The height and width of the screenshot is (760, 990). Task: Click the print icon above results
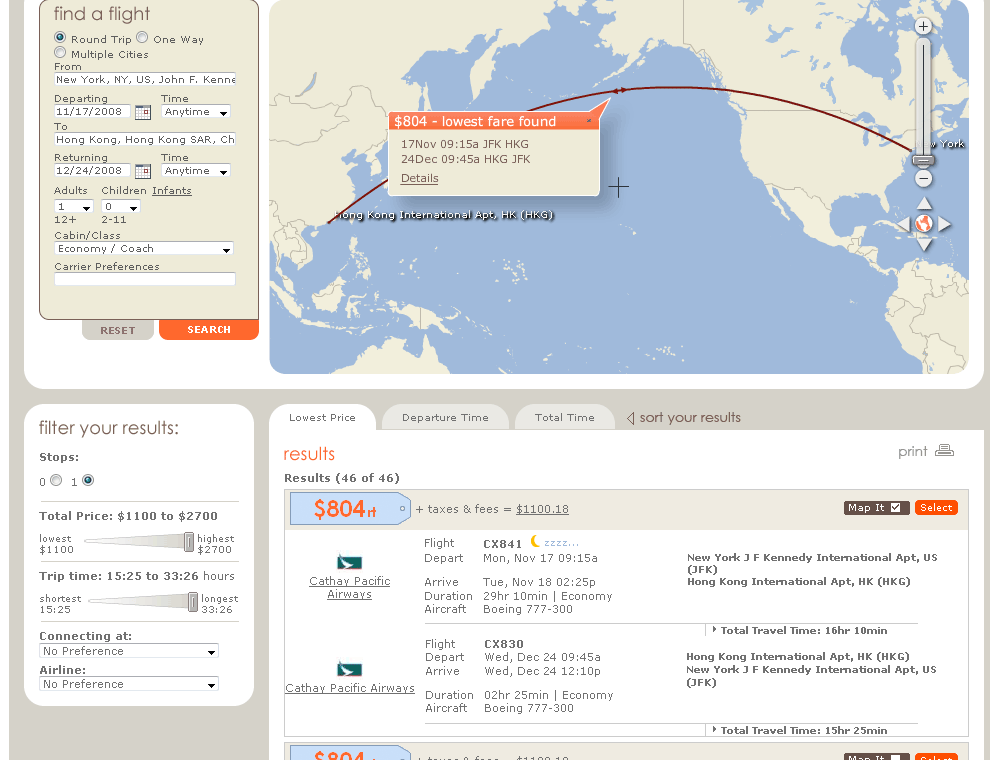coord(944,451)
